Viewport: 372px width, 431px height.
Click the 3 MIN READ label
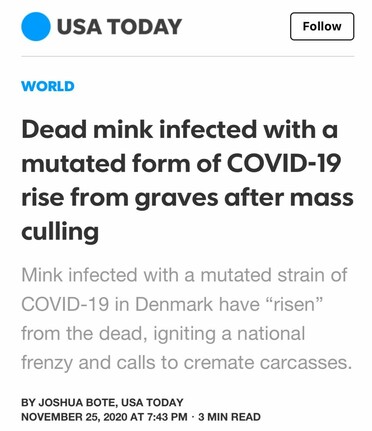(229, 417)
